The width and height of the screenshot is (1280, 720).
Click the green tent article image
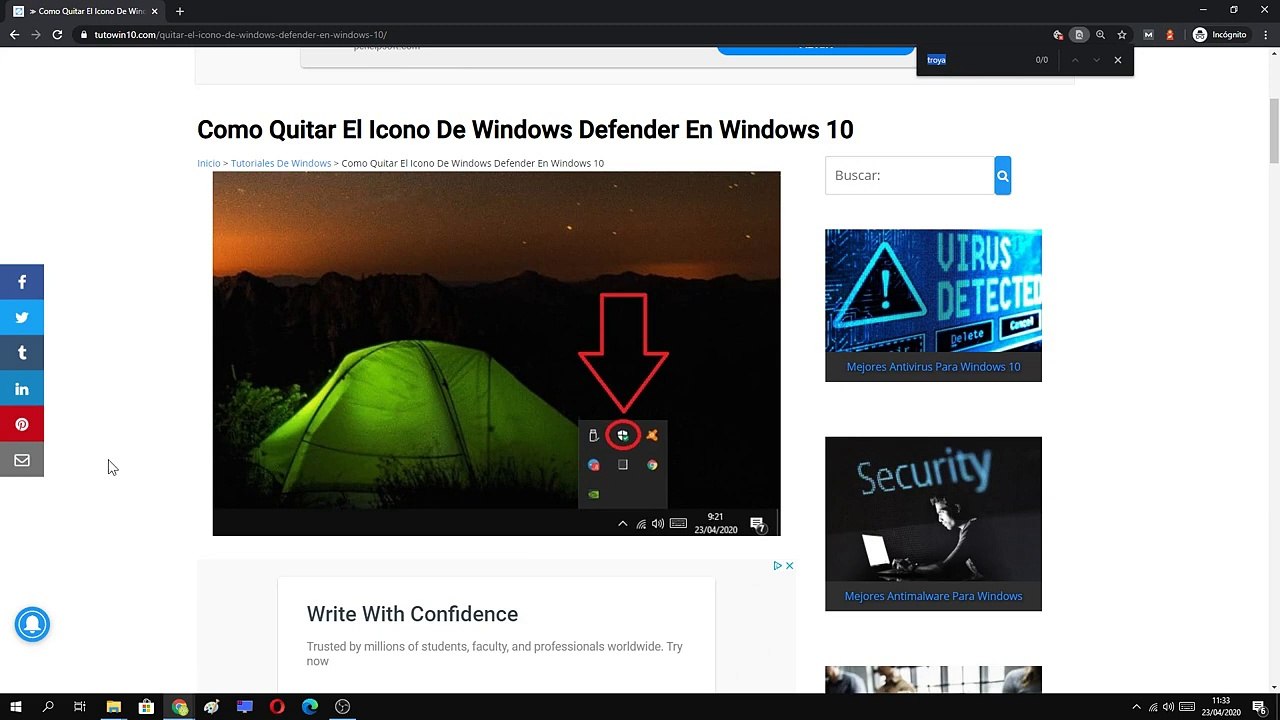point(496,354)
